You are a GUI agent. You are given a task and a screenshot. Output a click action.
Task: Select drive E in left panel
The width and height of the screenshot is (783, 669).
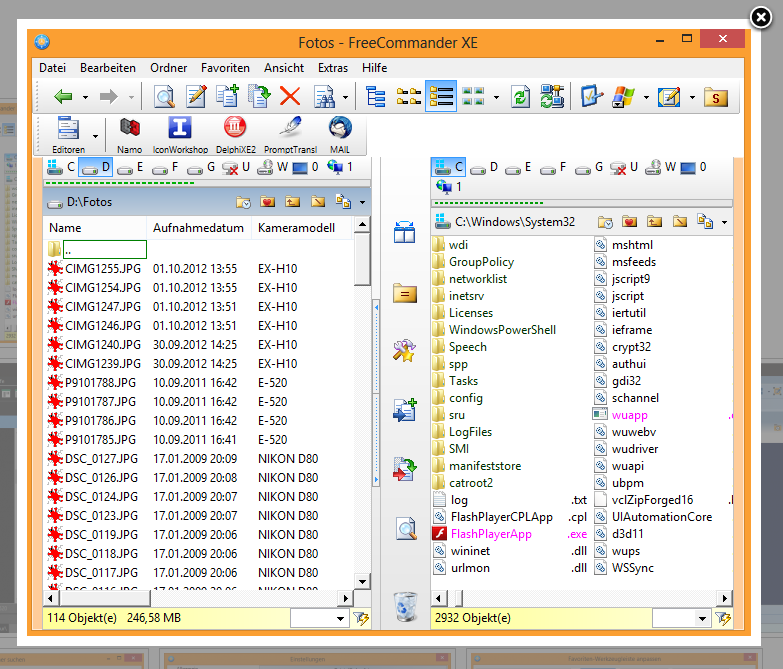tap(130, 167)
